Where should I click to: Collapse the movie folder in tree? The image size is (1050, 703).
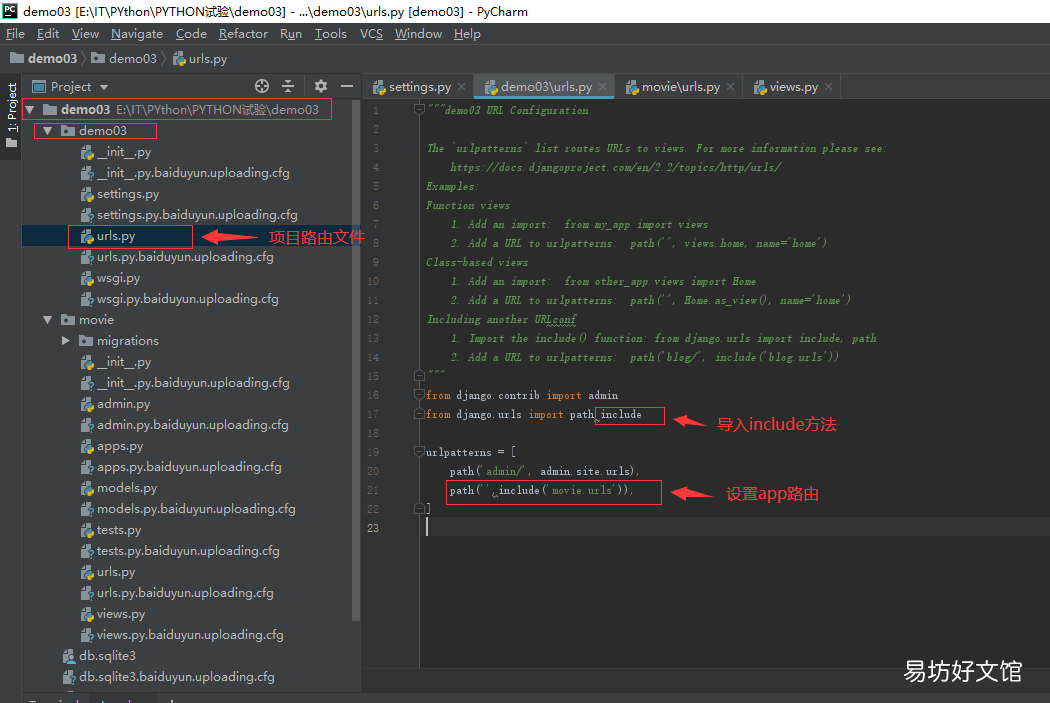click(48, 320)
